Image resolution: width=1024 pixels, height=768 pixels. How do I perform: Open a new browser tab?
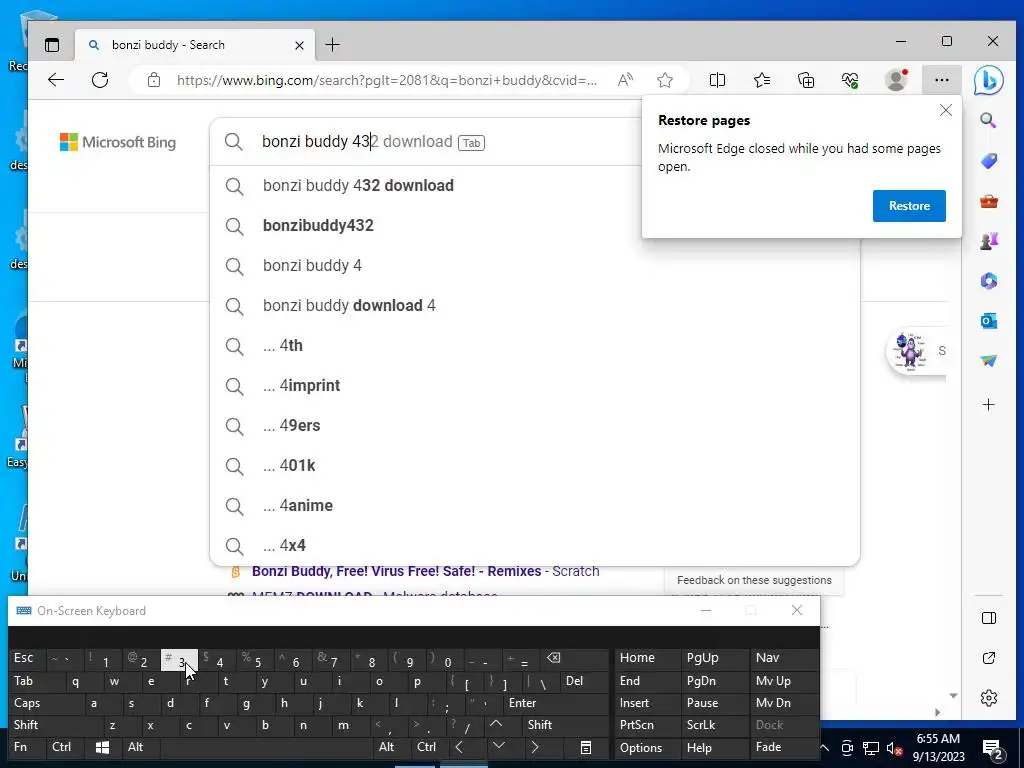click(x=332, y=44)
